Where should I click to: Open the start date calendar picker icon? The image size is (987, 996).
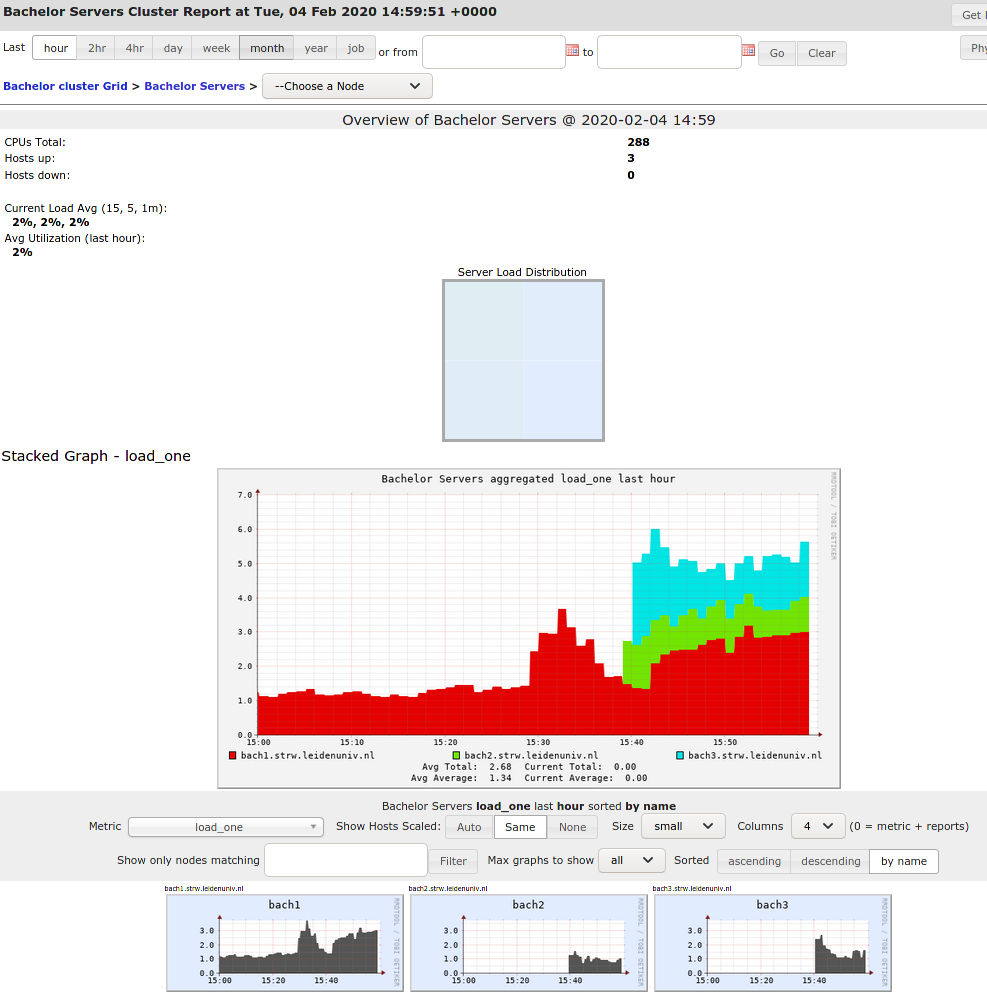coord(572,50)
